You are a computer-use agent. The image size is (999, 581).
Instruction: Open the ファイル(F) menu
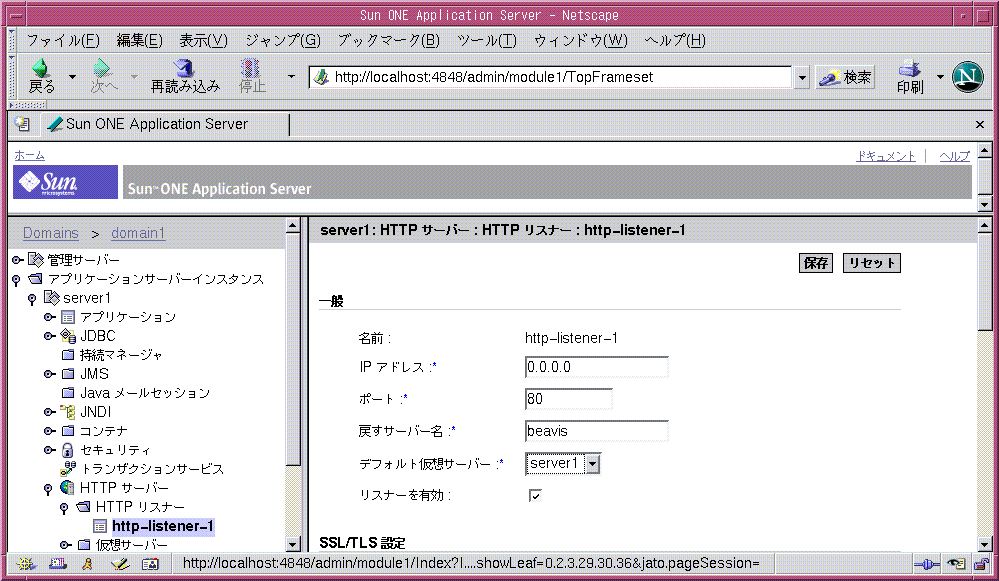62,41
